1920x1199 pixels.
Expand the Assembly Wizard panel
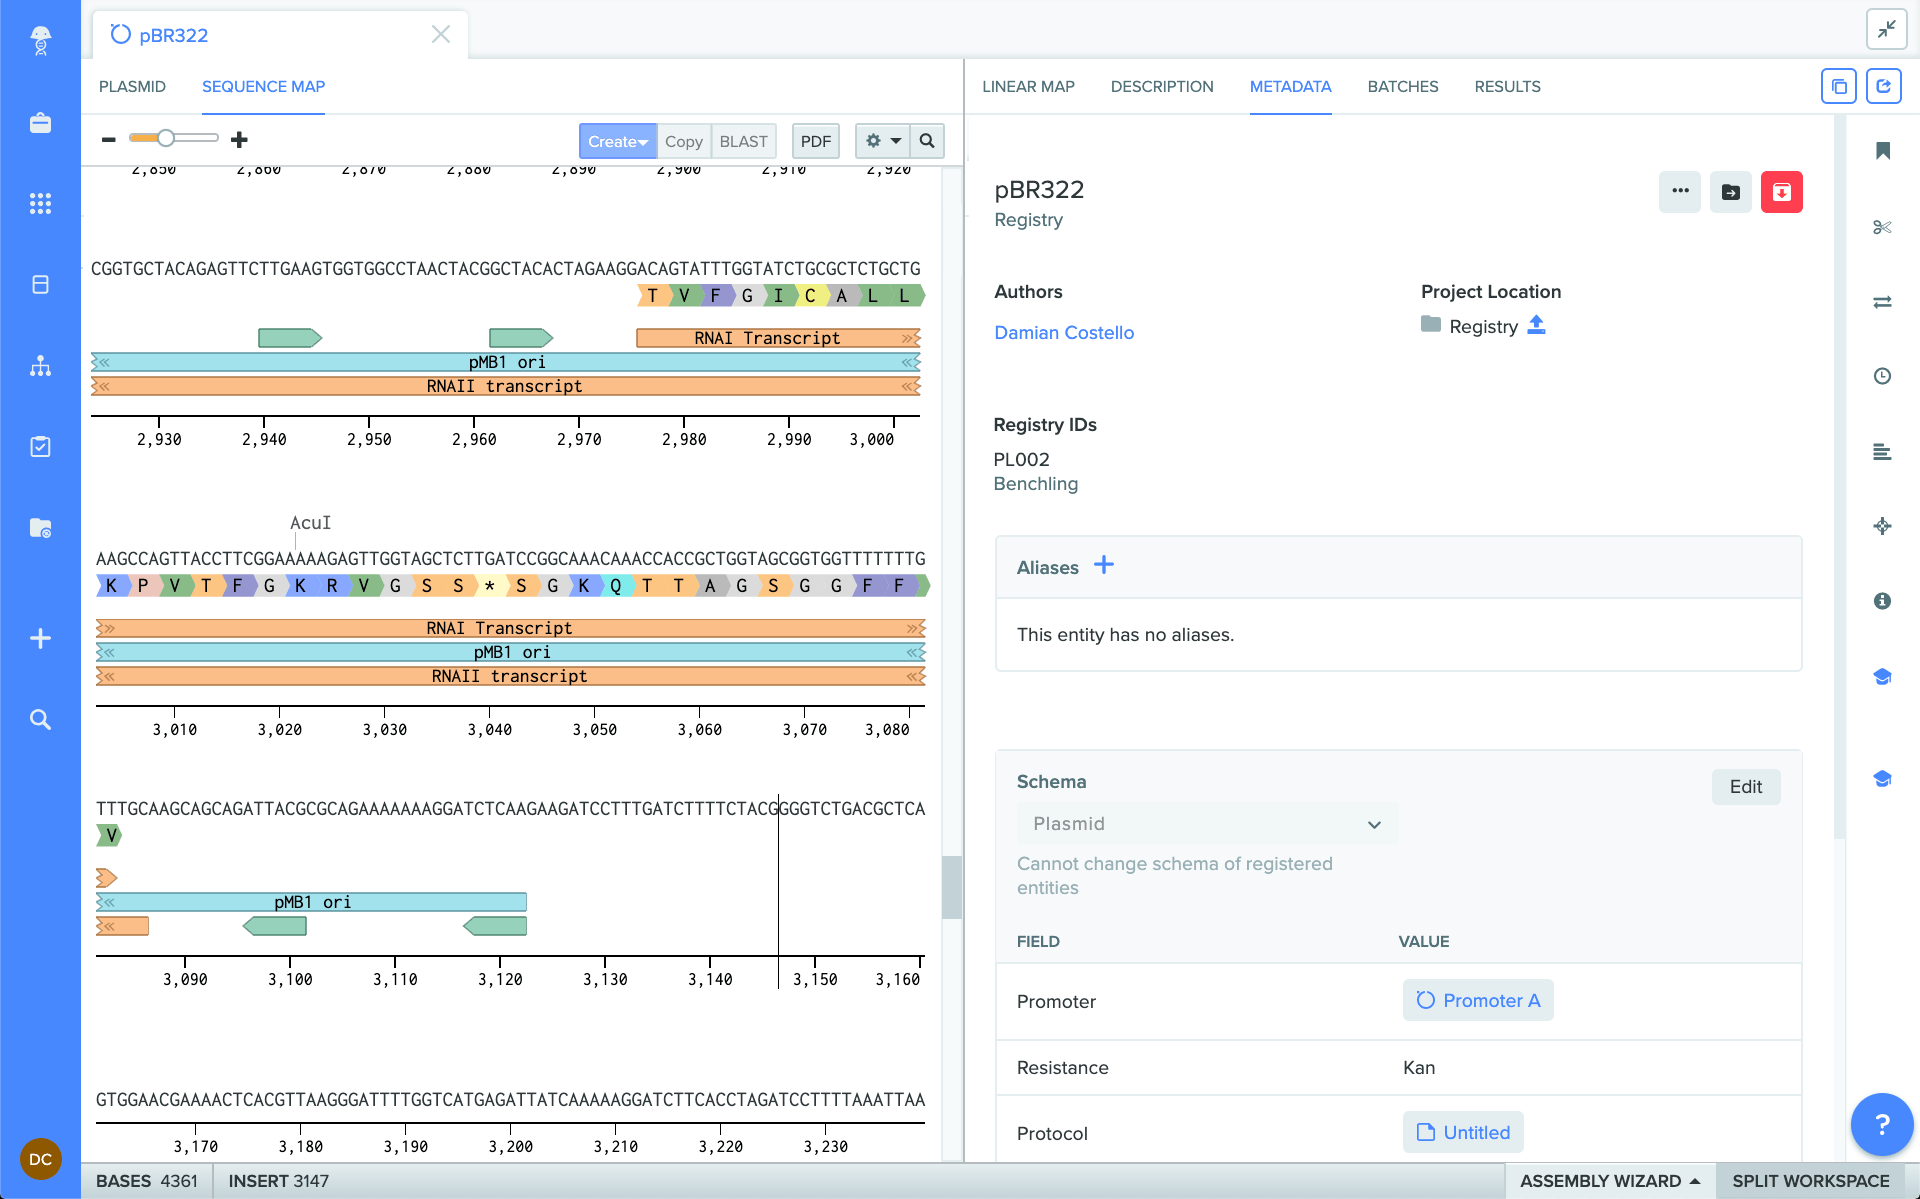1610,1181
